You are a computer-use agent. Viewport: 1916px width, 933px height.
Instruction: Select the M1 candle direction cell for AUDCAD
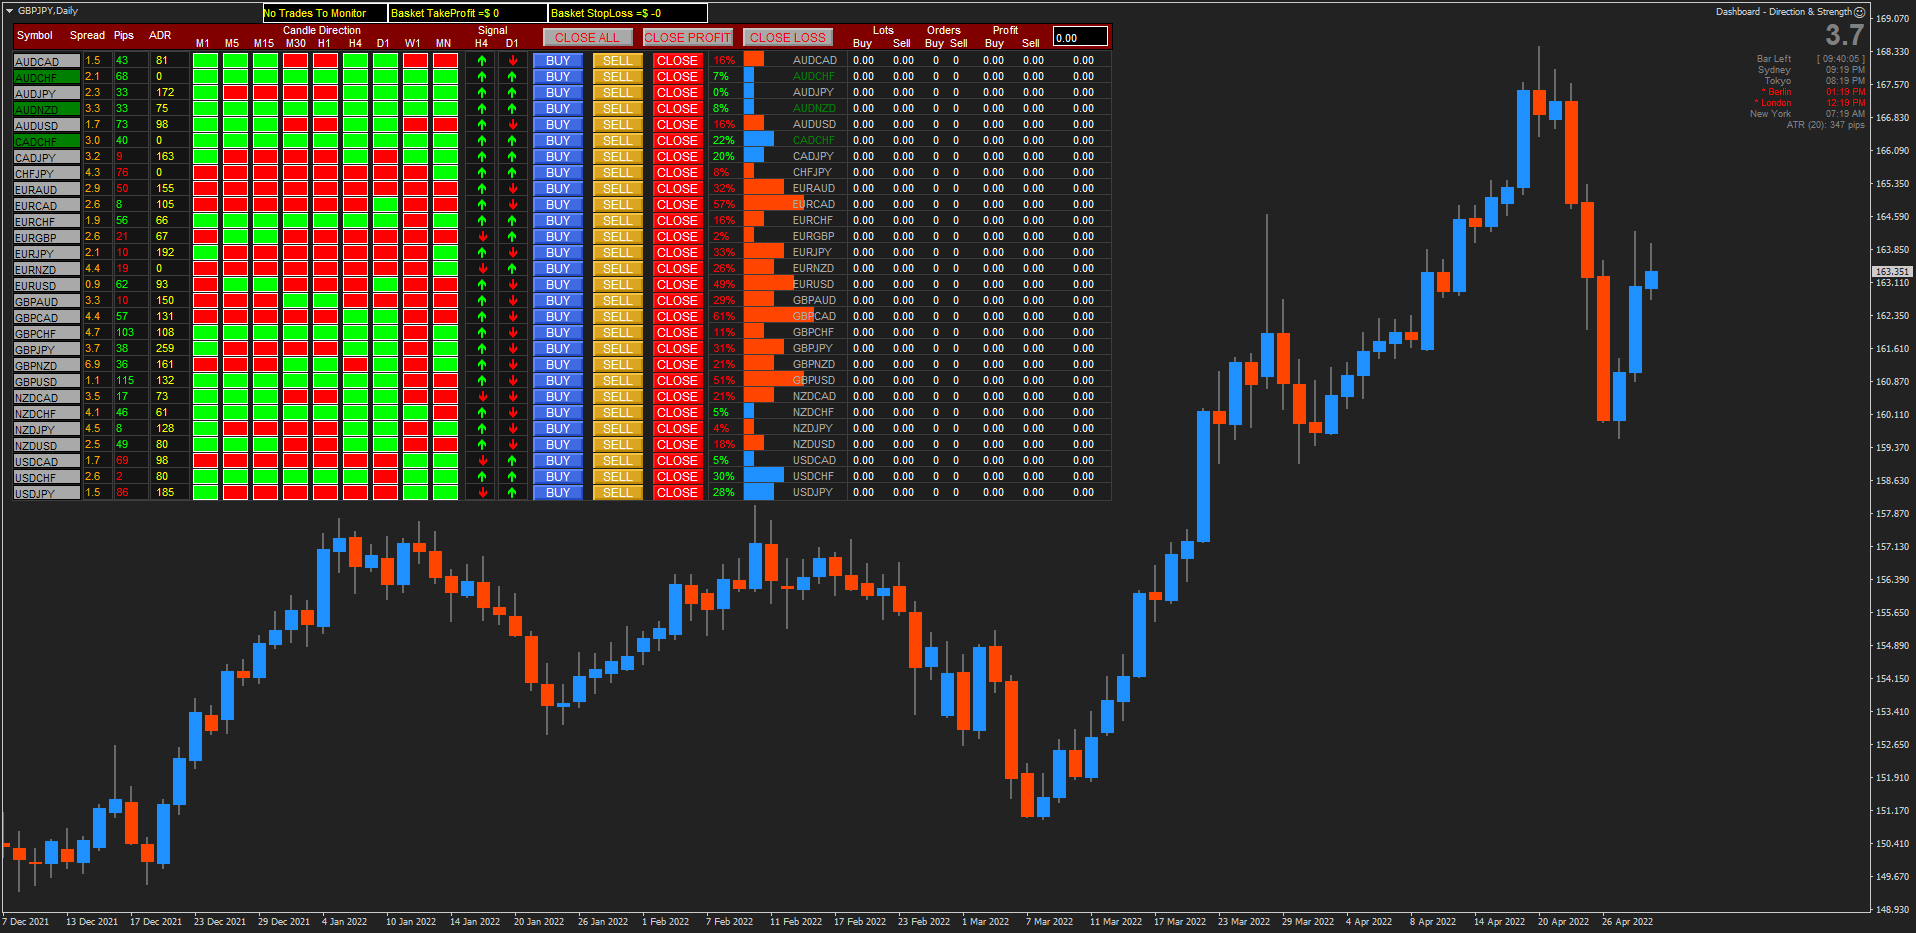coord(205,61)
